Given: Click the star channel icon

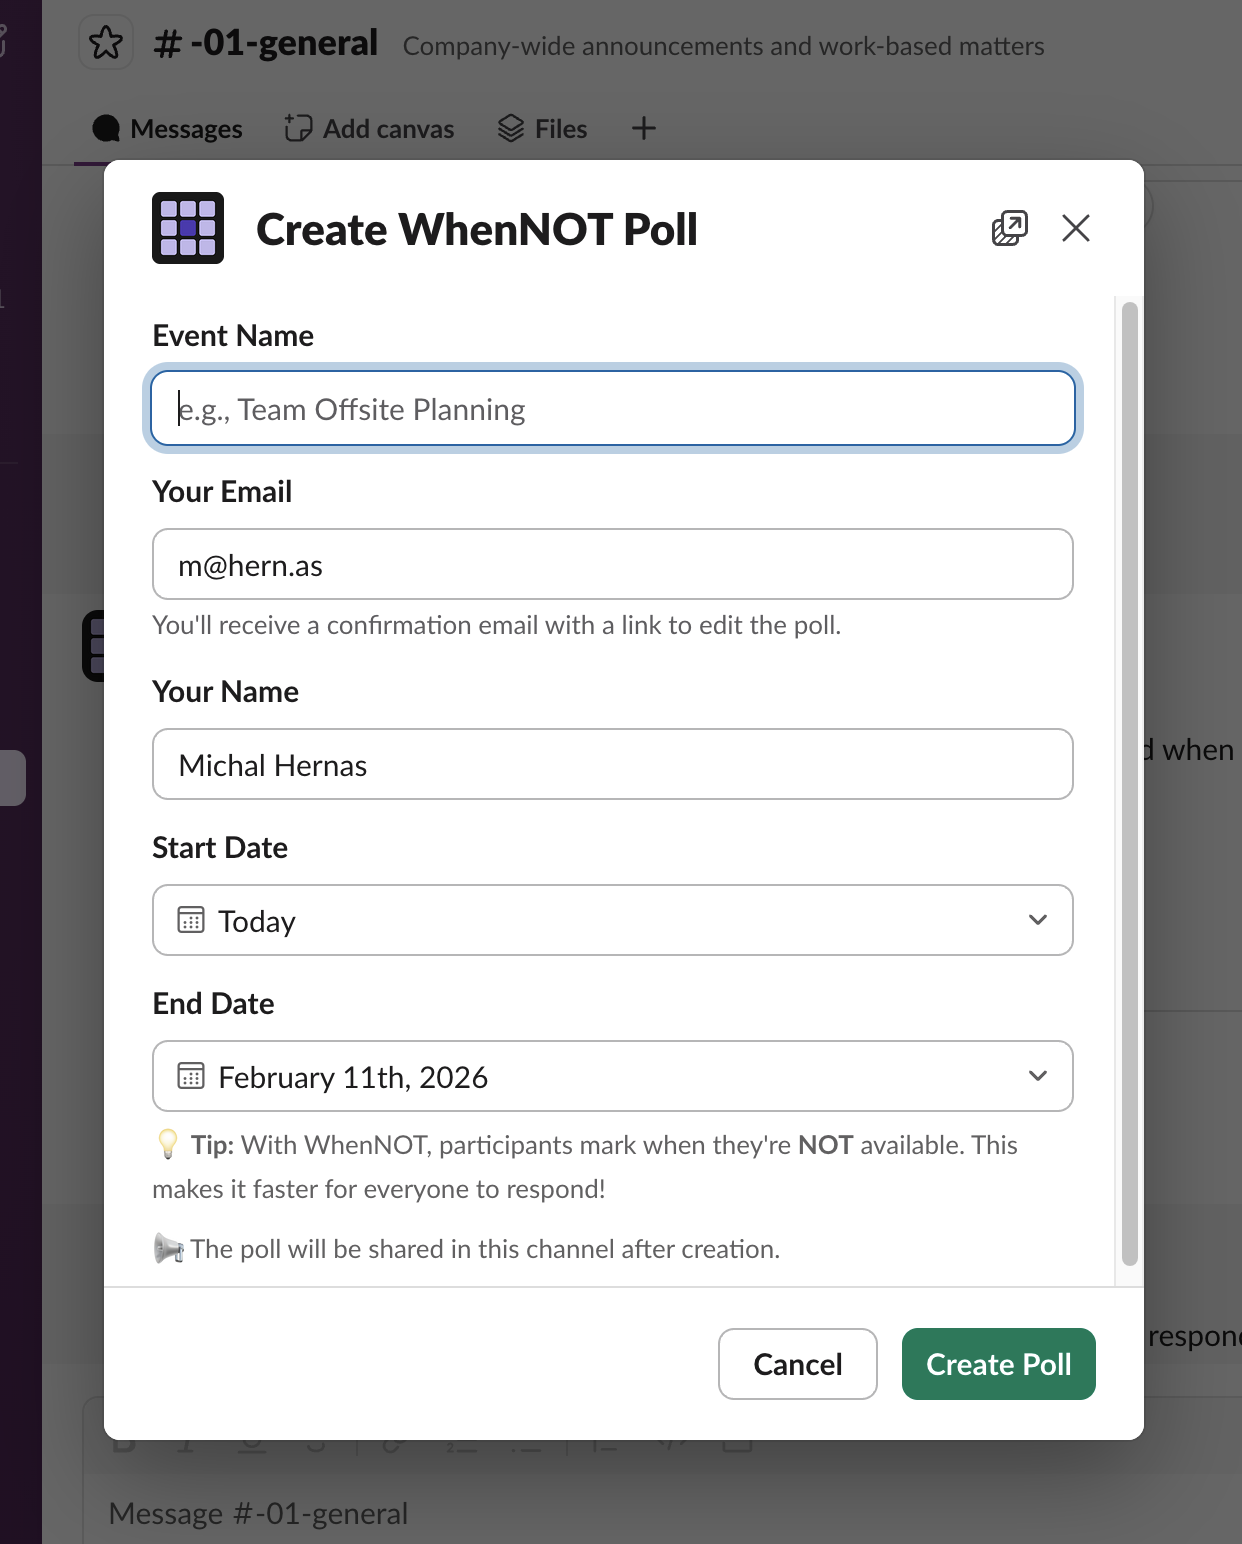Looking at the screenshot, I should [x=106, y=43].
